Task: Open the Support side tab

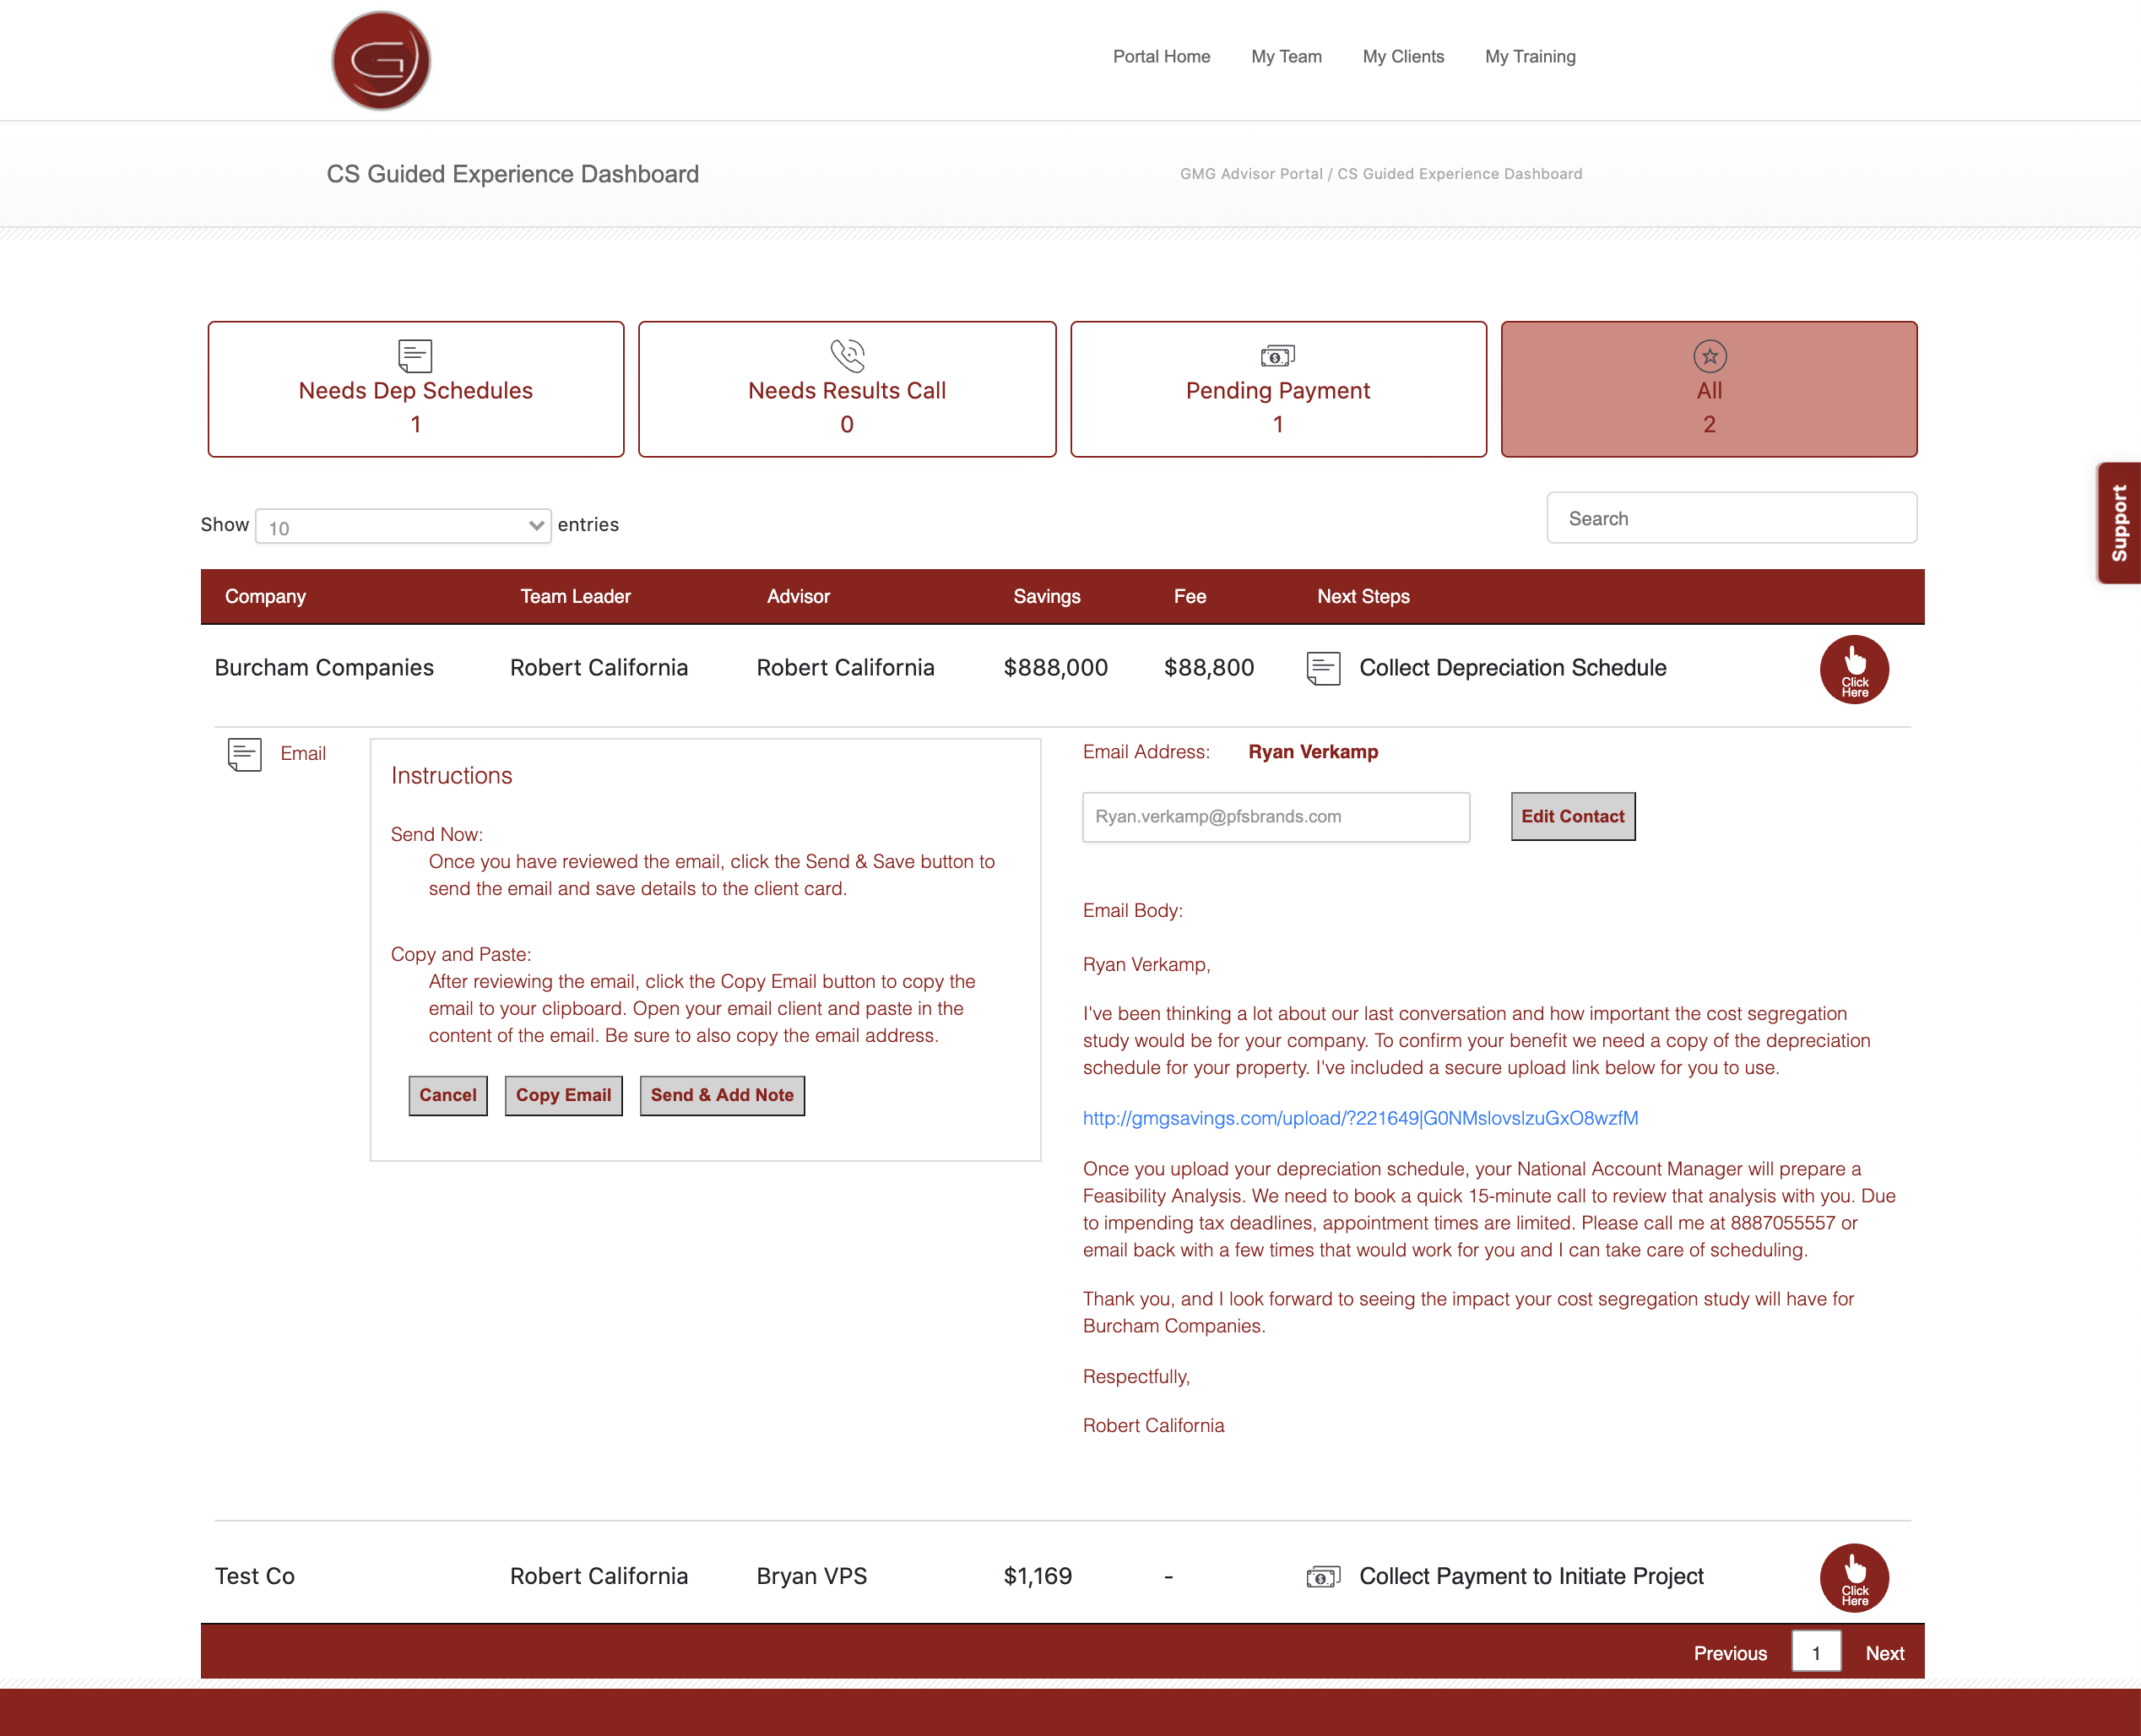Action: point(2118,523)
